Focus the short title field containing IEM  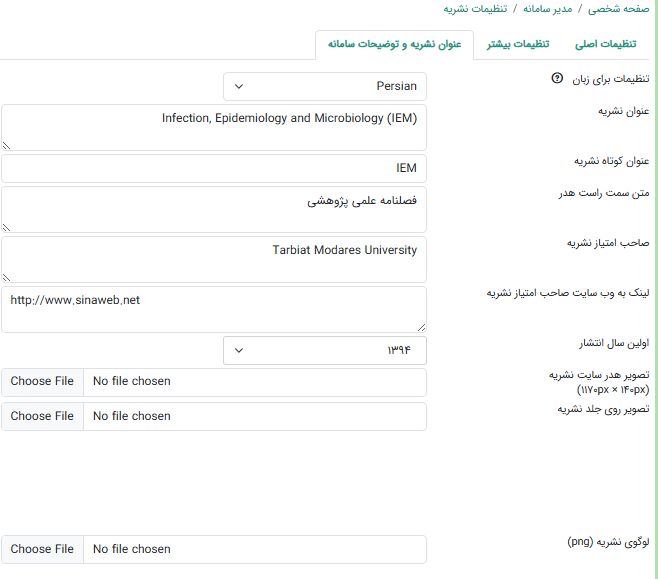(x=214, y=169)
